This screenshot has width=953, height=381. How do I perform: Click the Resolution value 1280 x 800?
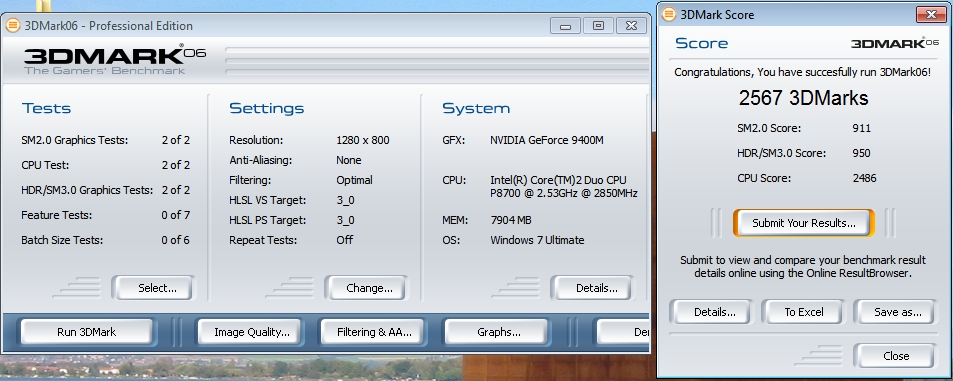[363, 140]
